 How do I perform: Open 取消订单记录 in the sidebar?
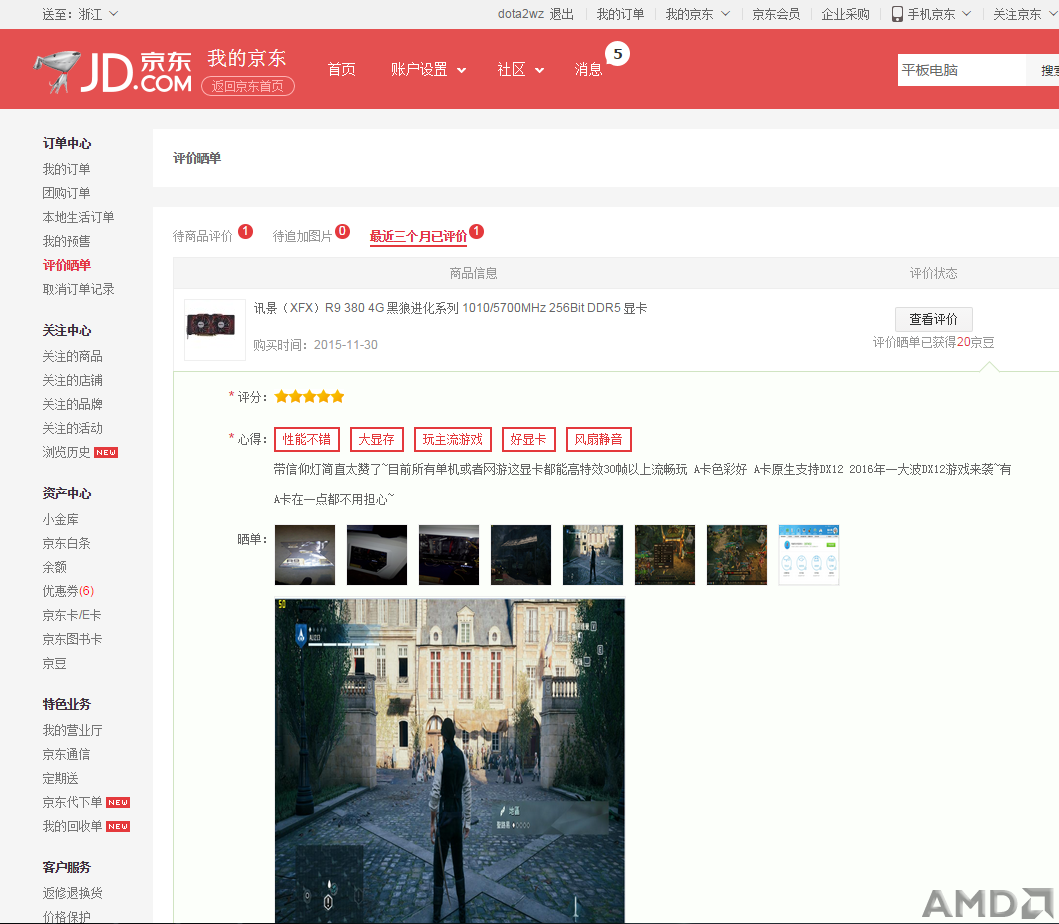(x=78, y=289)
